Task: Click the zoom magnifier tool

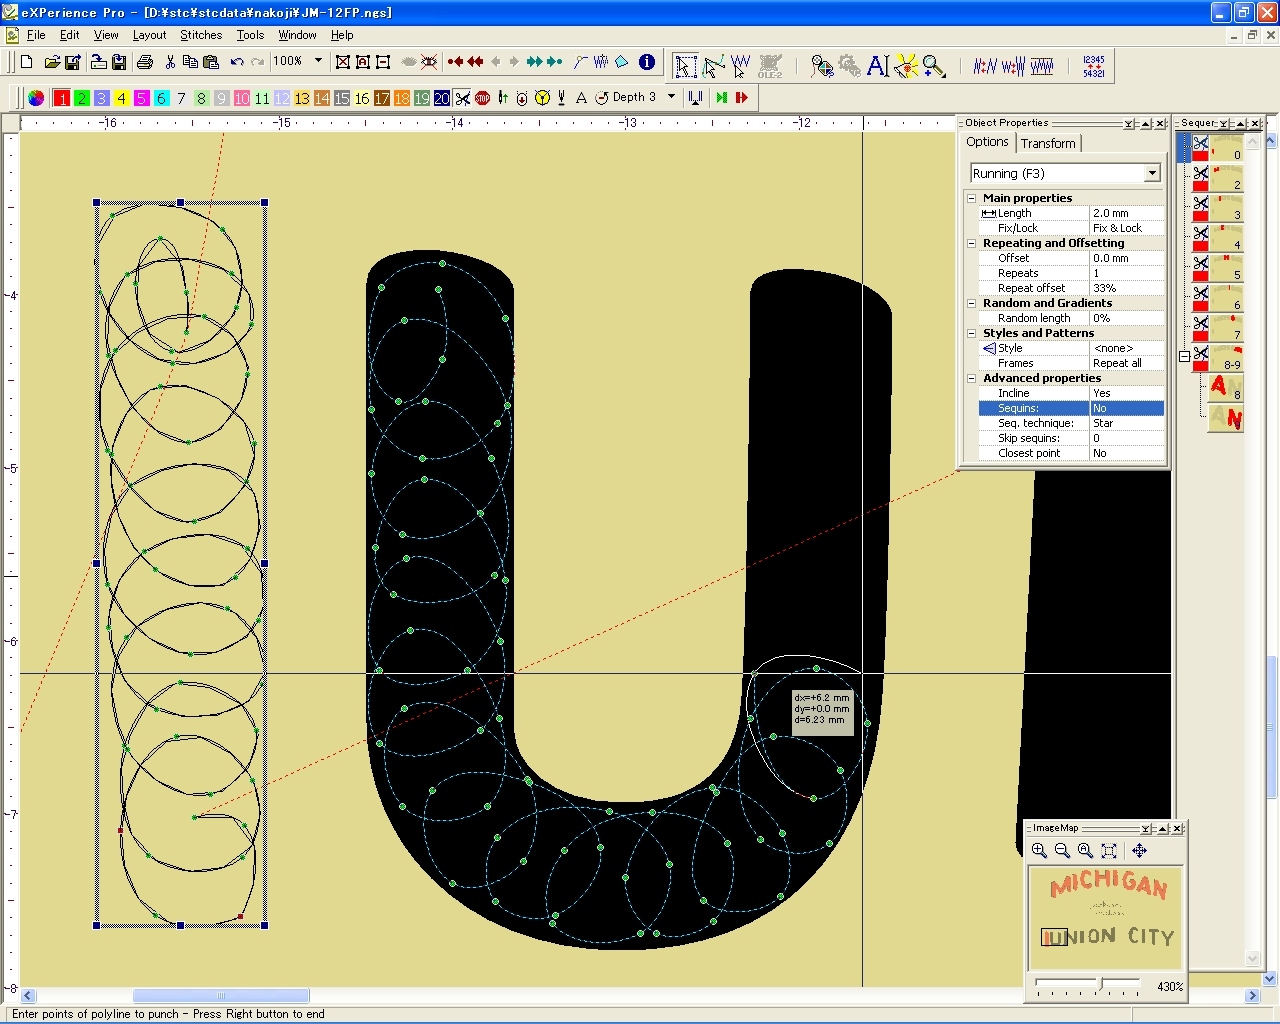Action: coord(934,66)
